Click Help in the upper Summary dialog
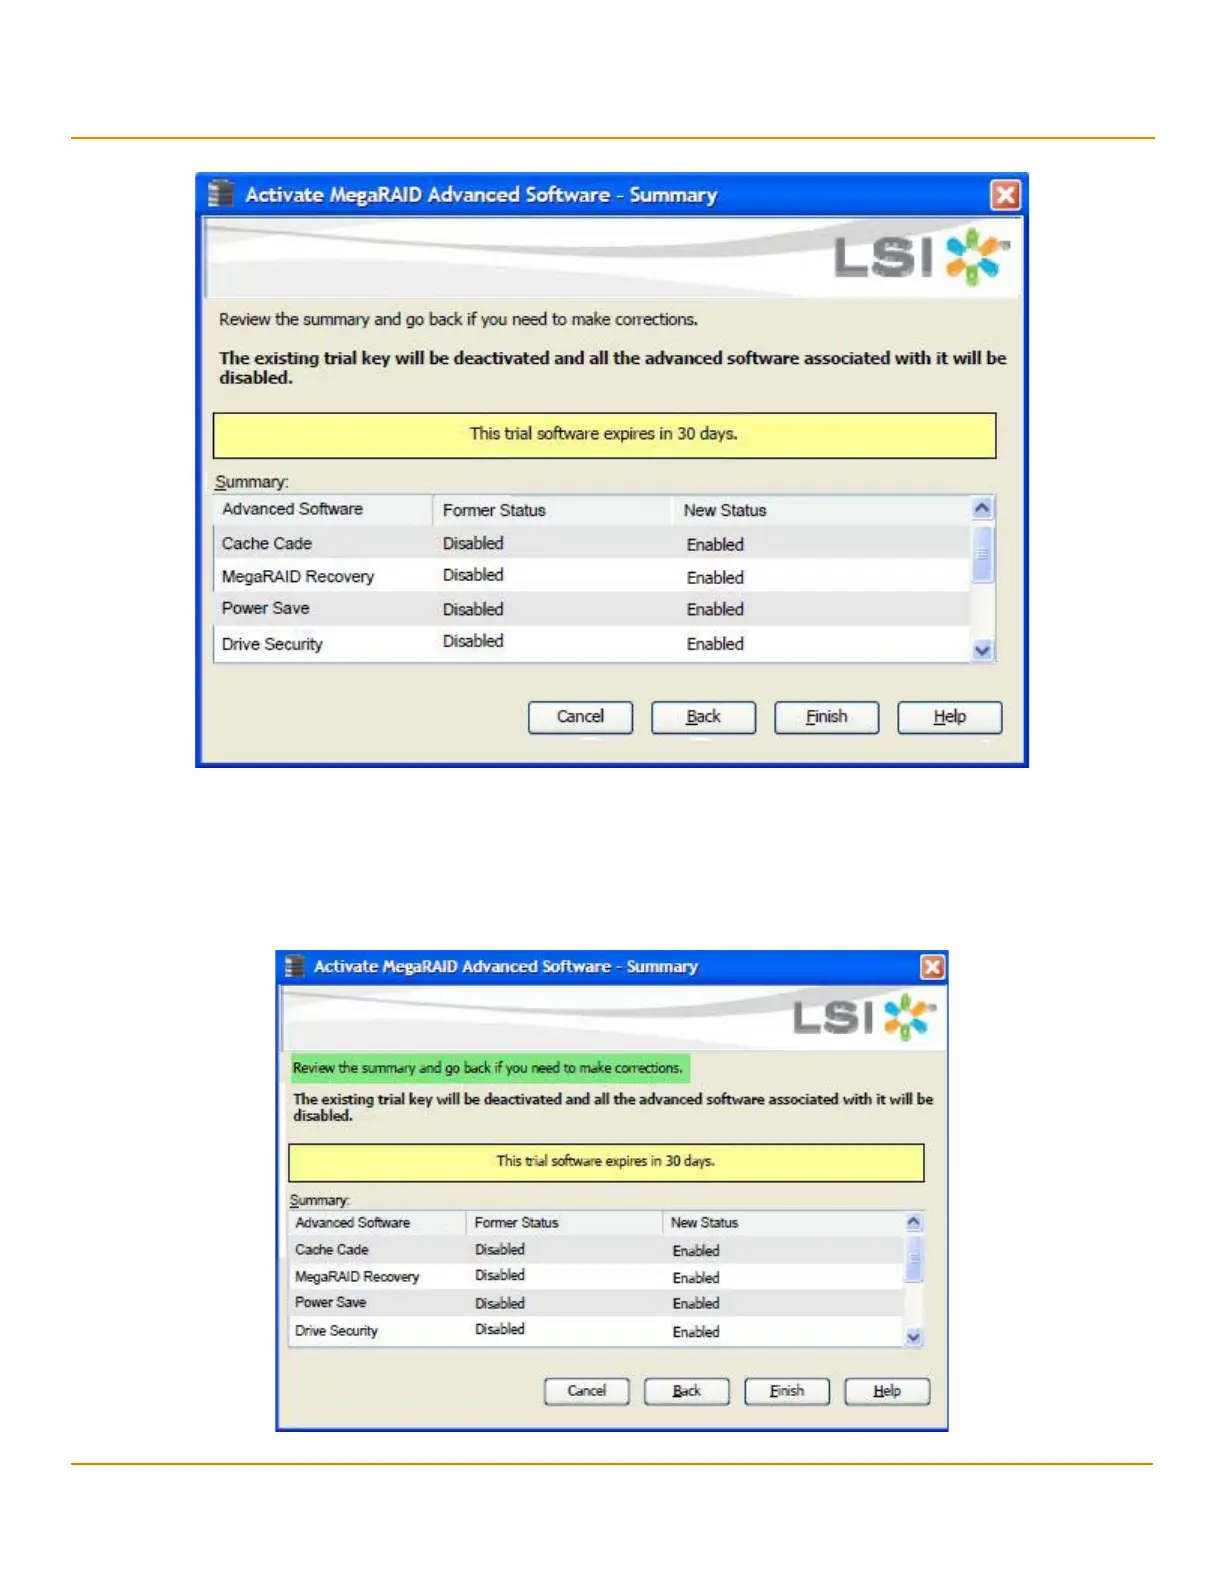Viewport: 1224px width, 1584px height. click(949, 717)
